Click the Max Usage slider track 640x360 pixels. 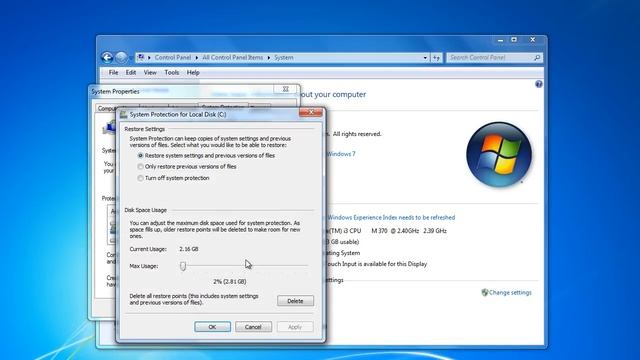pyautogui.click(x=244, y=266)
